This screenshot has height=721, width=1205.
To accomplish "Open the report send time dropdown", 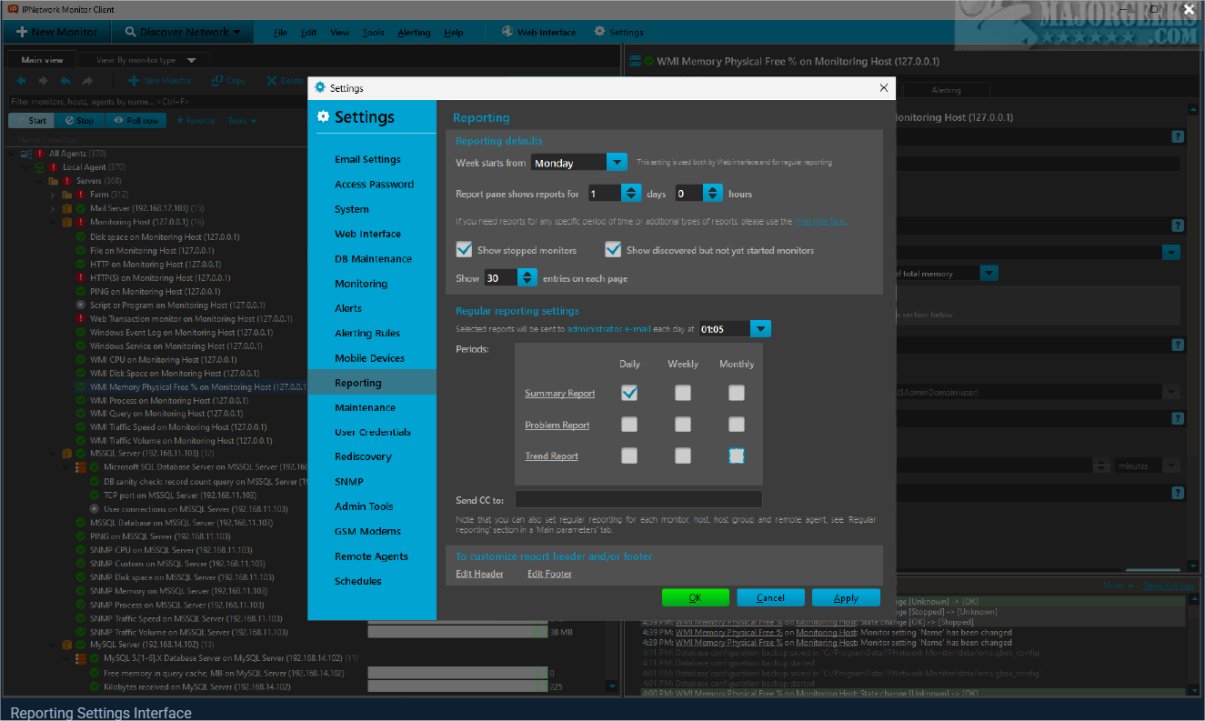I will 760,328.
